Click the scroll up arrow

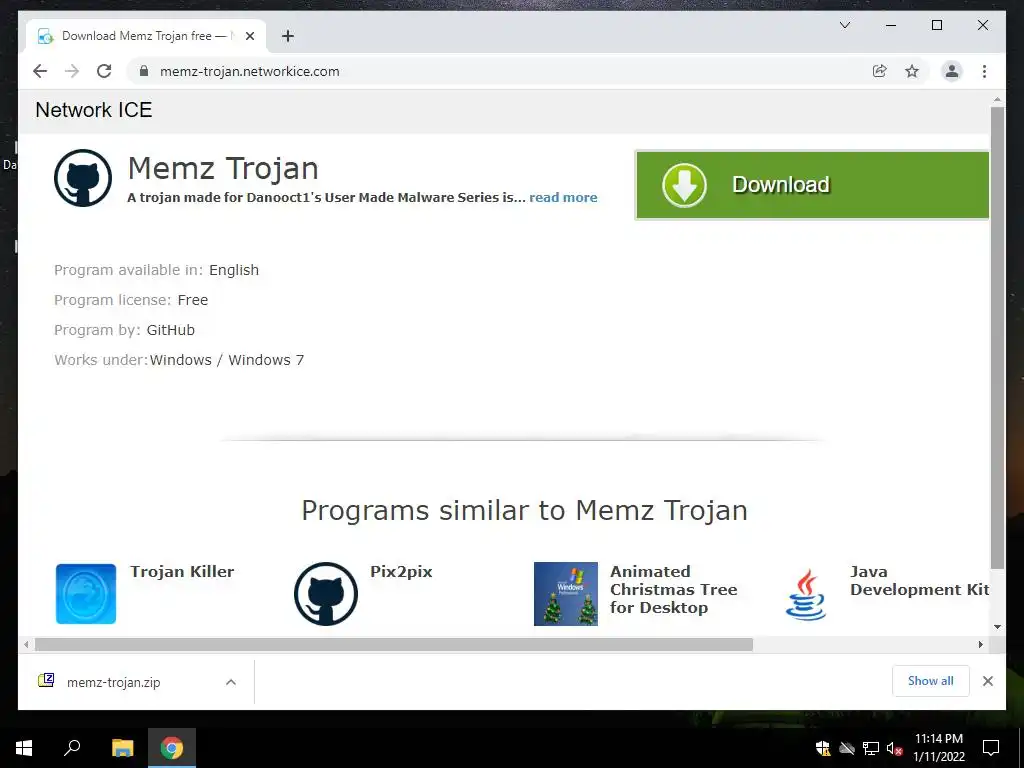(997, 100)
